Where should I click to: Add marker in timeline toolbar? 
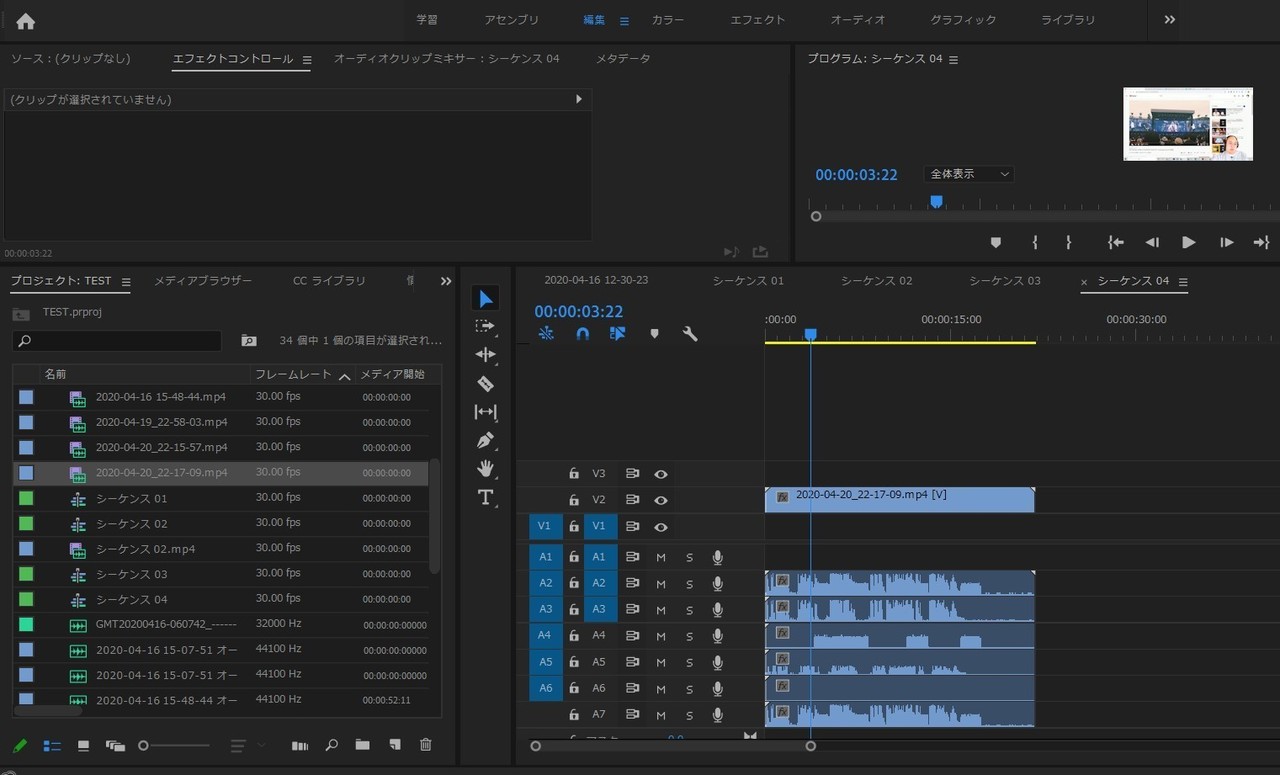[654, 334]
